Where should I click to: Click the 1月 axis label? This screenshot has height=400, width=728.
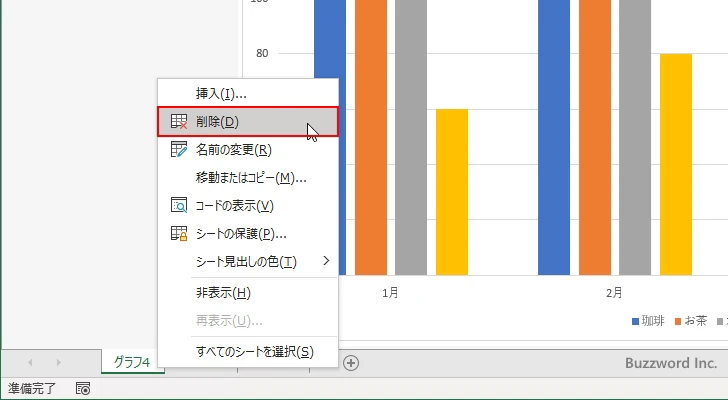[390, 293]
